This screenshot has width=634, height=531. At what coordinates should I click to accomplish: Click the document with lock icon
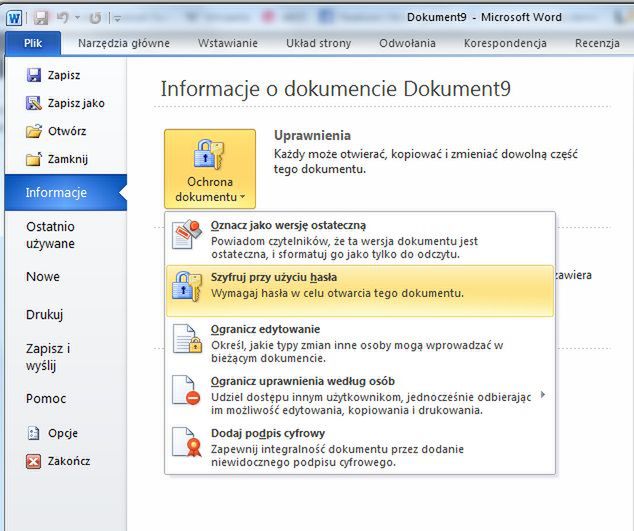(x=187, y=338)
